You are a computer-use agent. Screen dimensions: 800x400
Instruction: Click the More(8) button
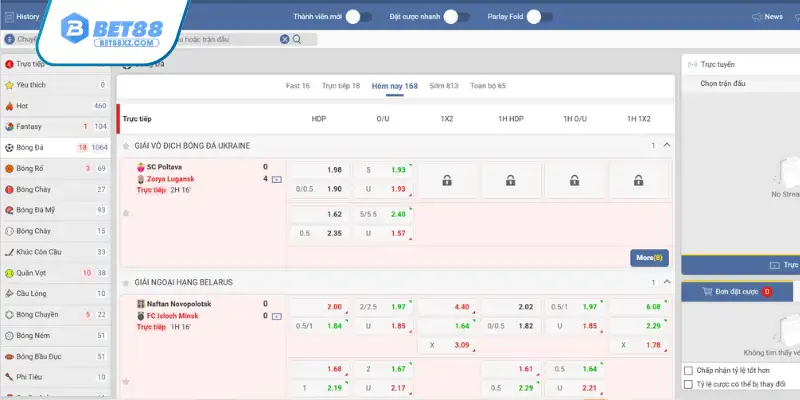point(649,257)
